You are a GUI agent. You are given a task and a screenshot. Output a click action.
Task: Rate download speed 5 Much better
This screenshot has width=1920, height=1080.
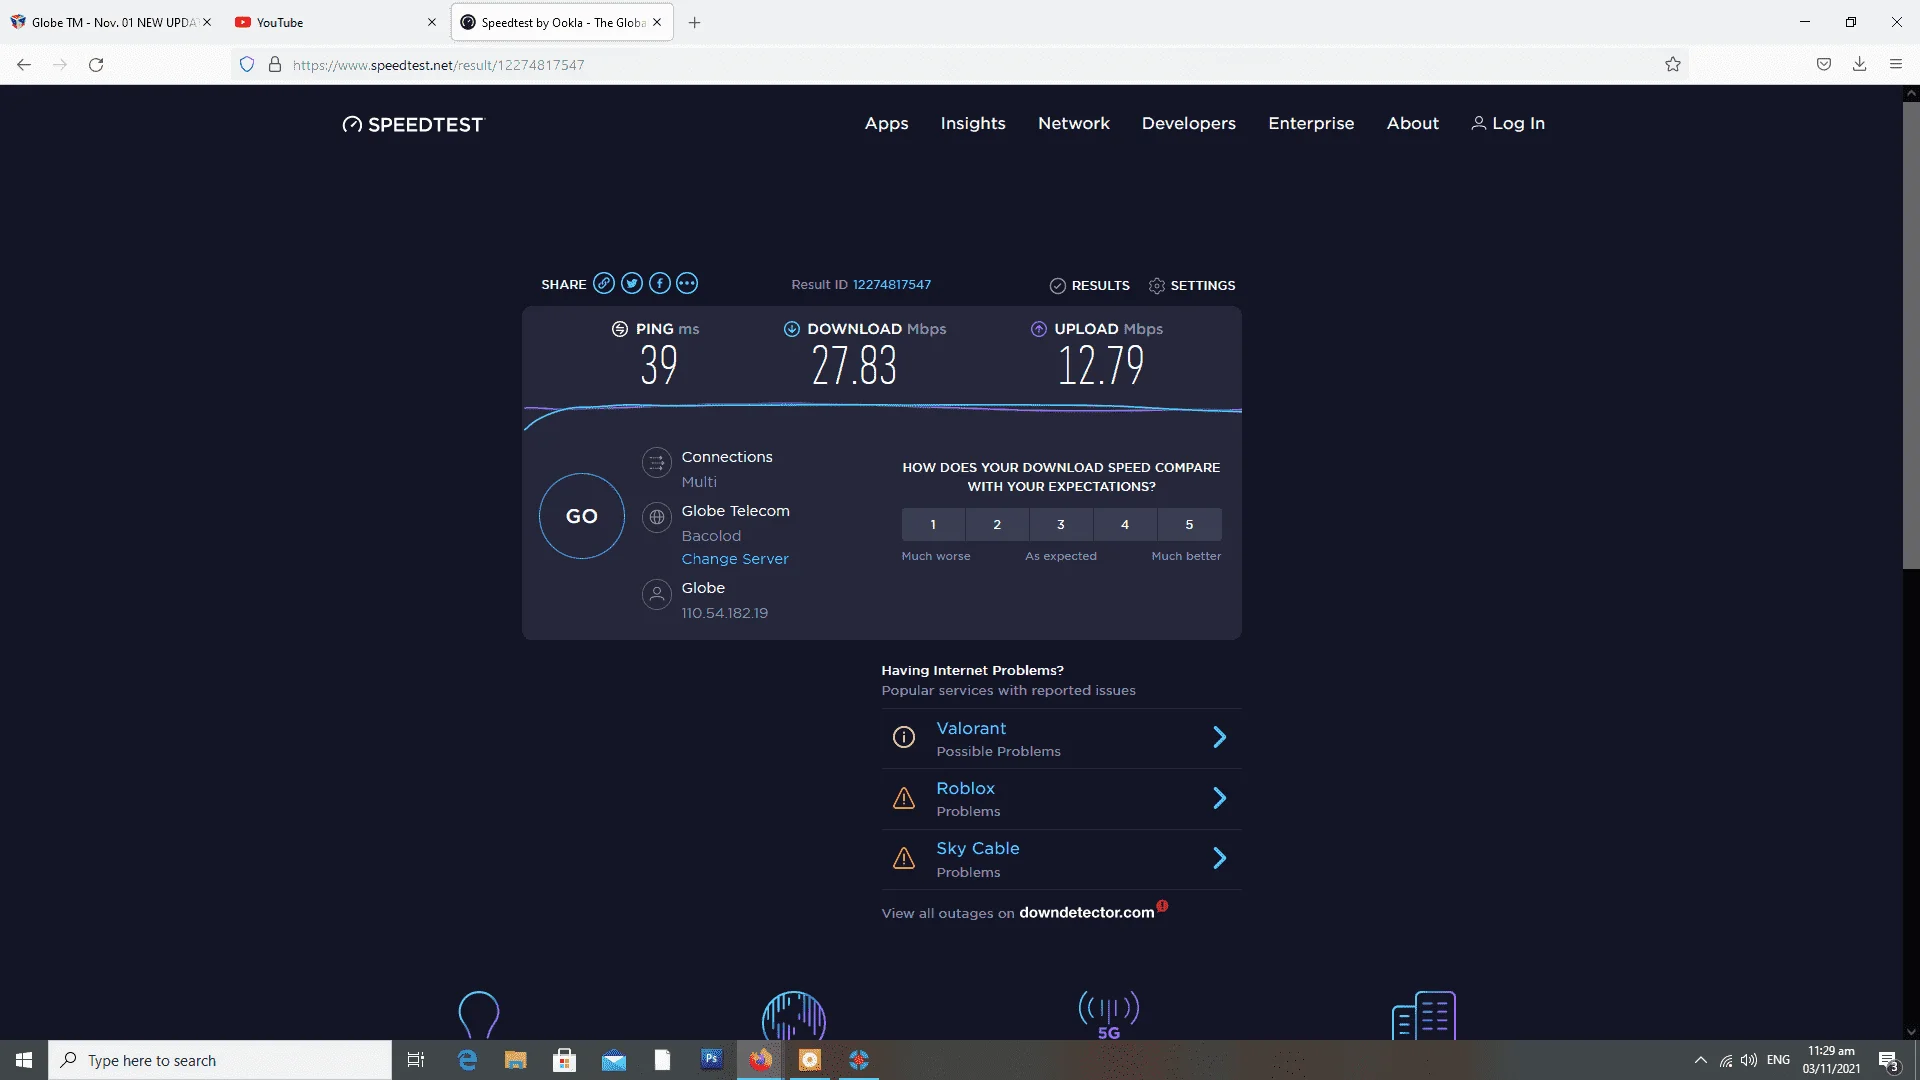click(1189, 524)
